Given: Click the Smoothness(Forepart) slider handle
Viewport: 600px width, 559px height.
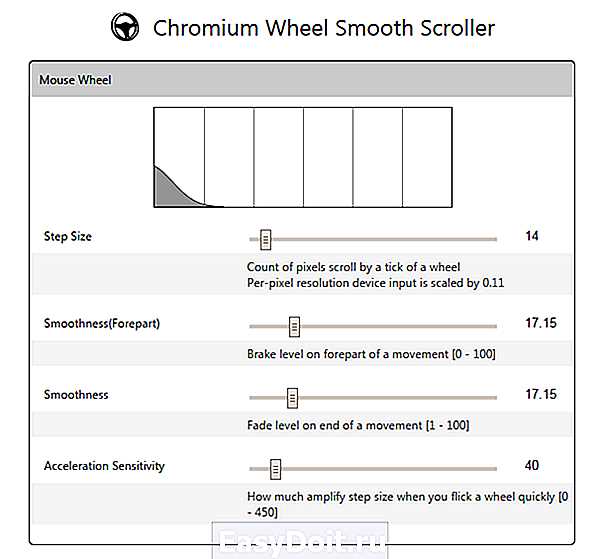Looking at the screenshot, I should pyautogui.click(x=294, y=327).
